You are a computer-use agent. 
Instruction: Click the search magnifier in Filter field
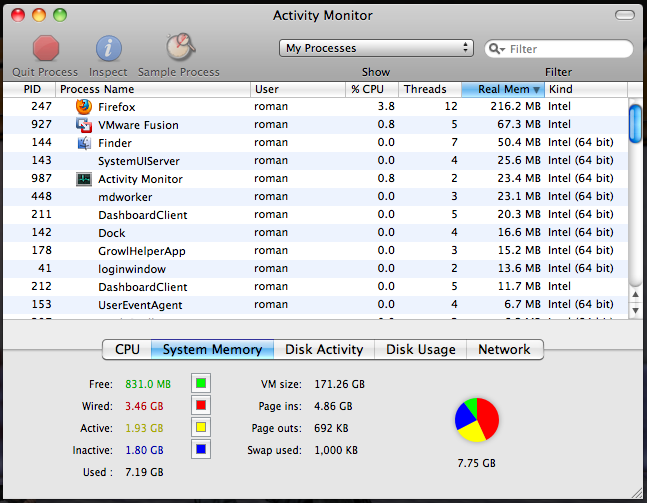pyautogui.click(x=496, y=49)
